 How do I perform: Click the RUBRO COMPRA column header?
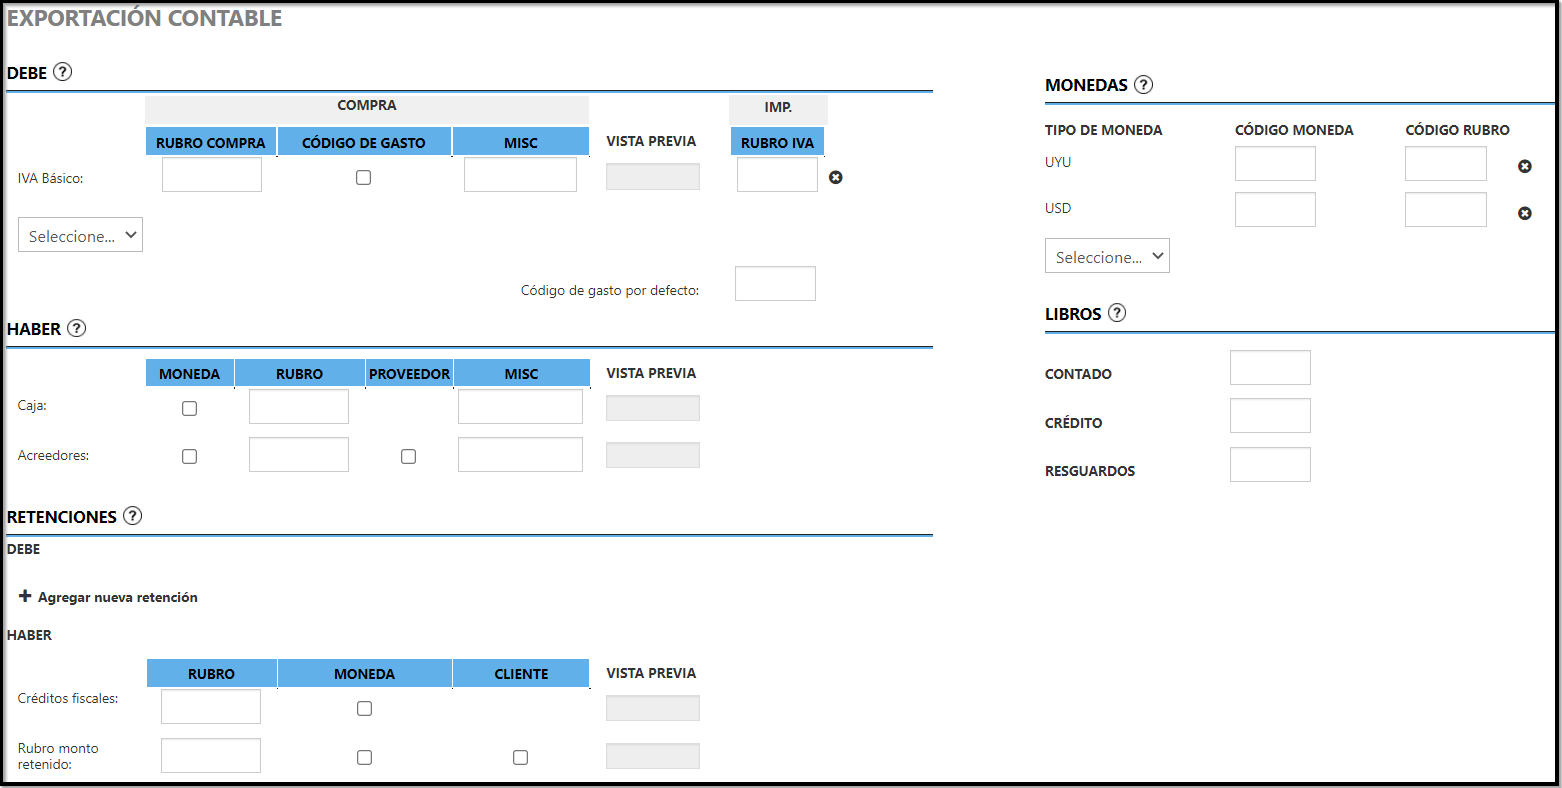211,142
